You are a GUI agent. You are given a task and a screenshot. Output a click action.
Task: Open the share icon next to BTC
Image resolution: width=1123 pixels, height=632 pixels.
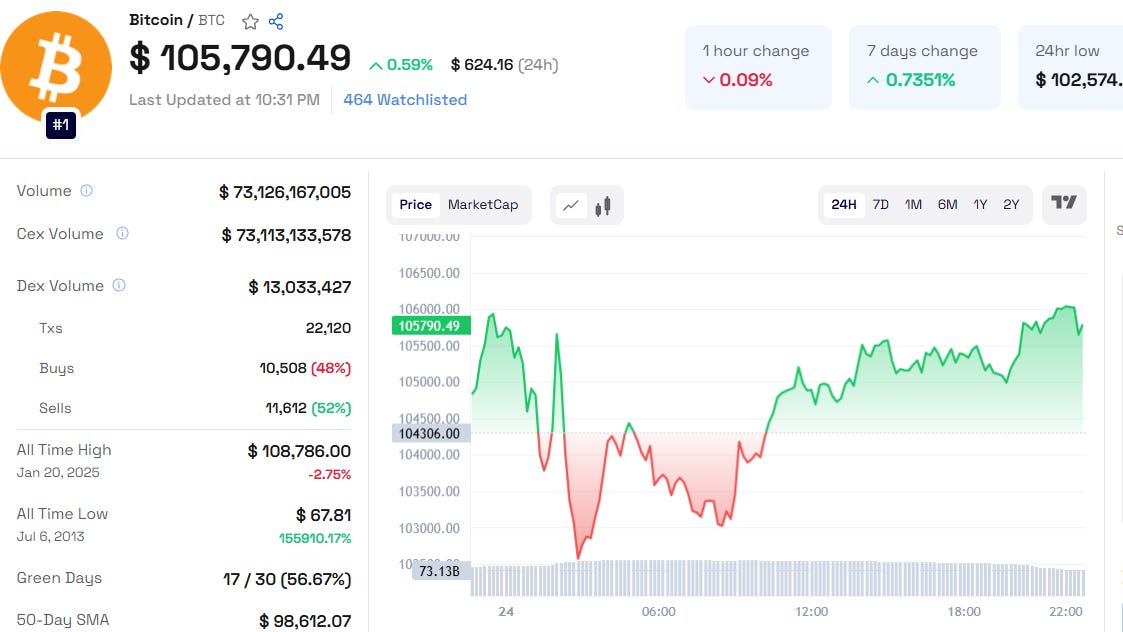click(x=276, y=21)
